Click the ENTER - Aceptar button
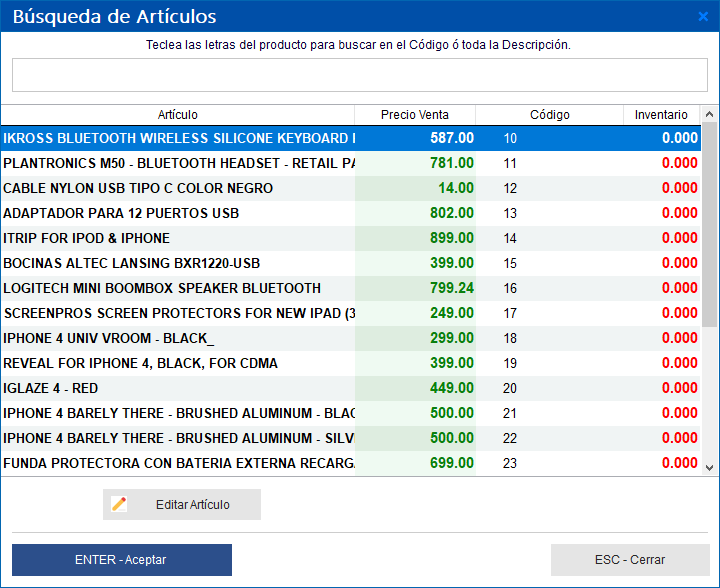Viewport: 720px width, 588px height. click(x=122, y=560)
